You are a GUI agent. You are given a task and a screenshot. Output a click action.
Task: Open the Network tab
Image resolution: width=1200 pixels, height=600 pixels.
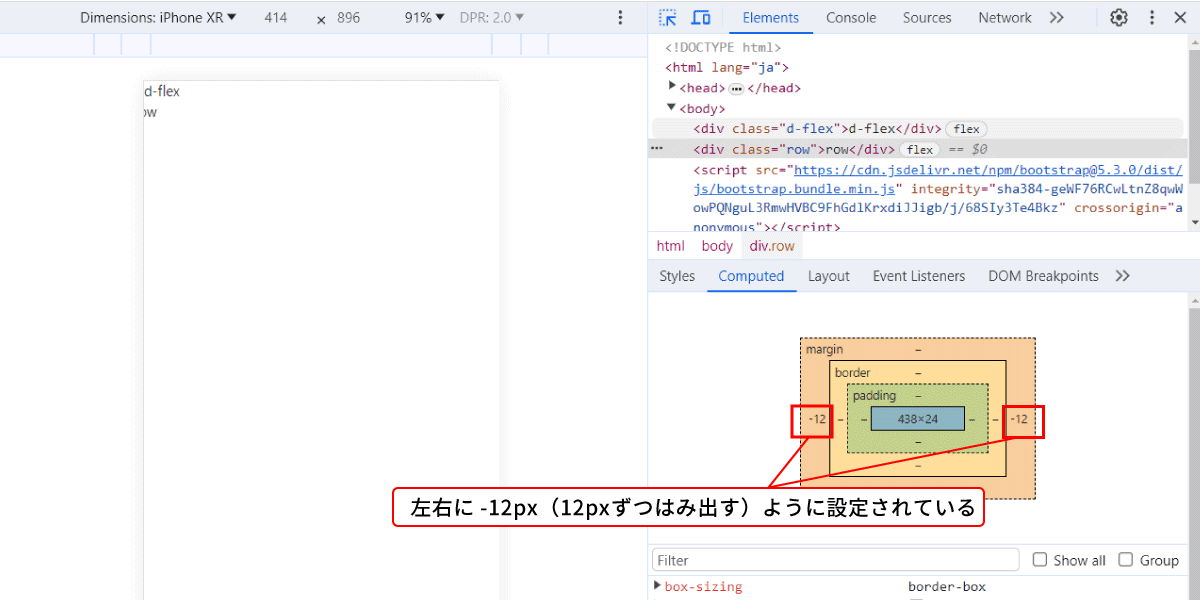pos(1005,18)
